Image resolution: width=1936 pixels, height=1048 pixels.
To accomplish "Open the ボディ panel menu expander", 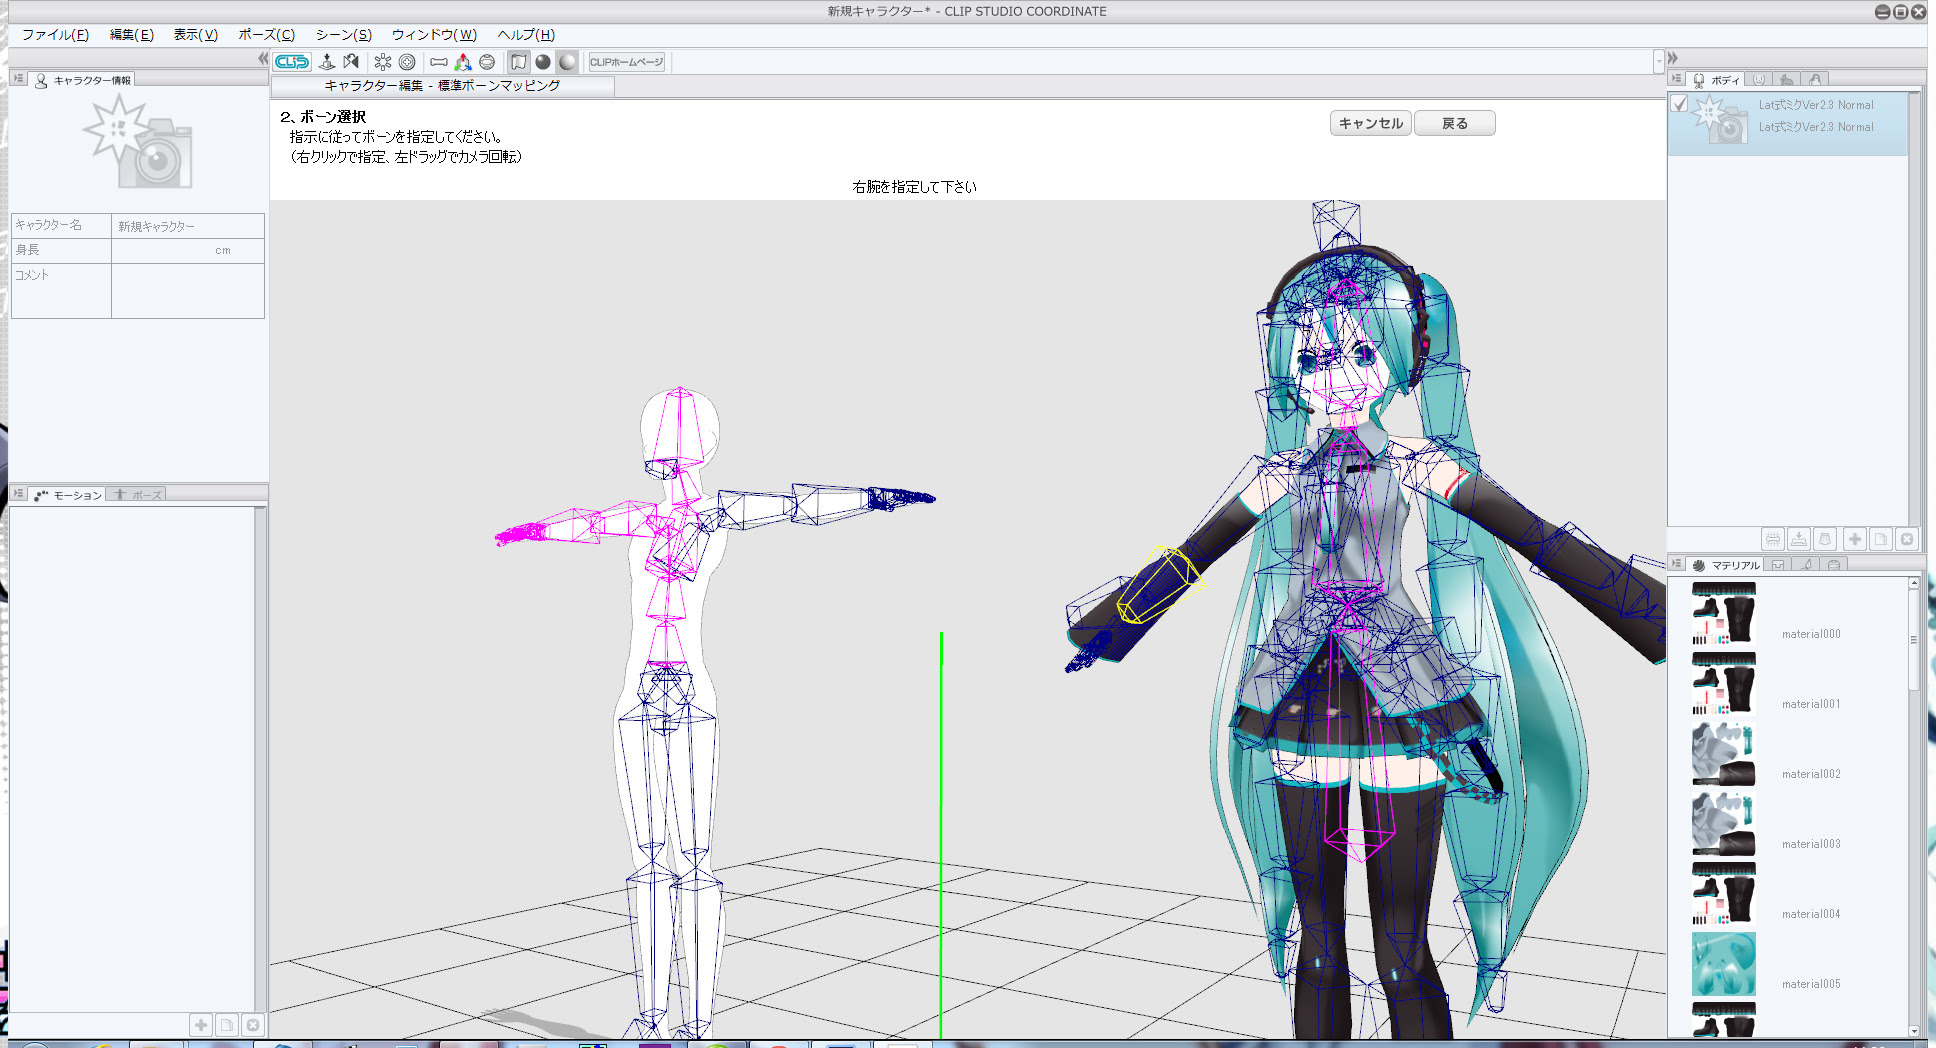I will (x=1676, y=78).
